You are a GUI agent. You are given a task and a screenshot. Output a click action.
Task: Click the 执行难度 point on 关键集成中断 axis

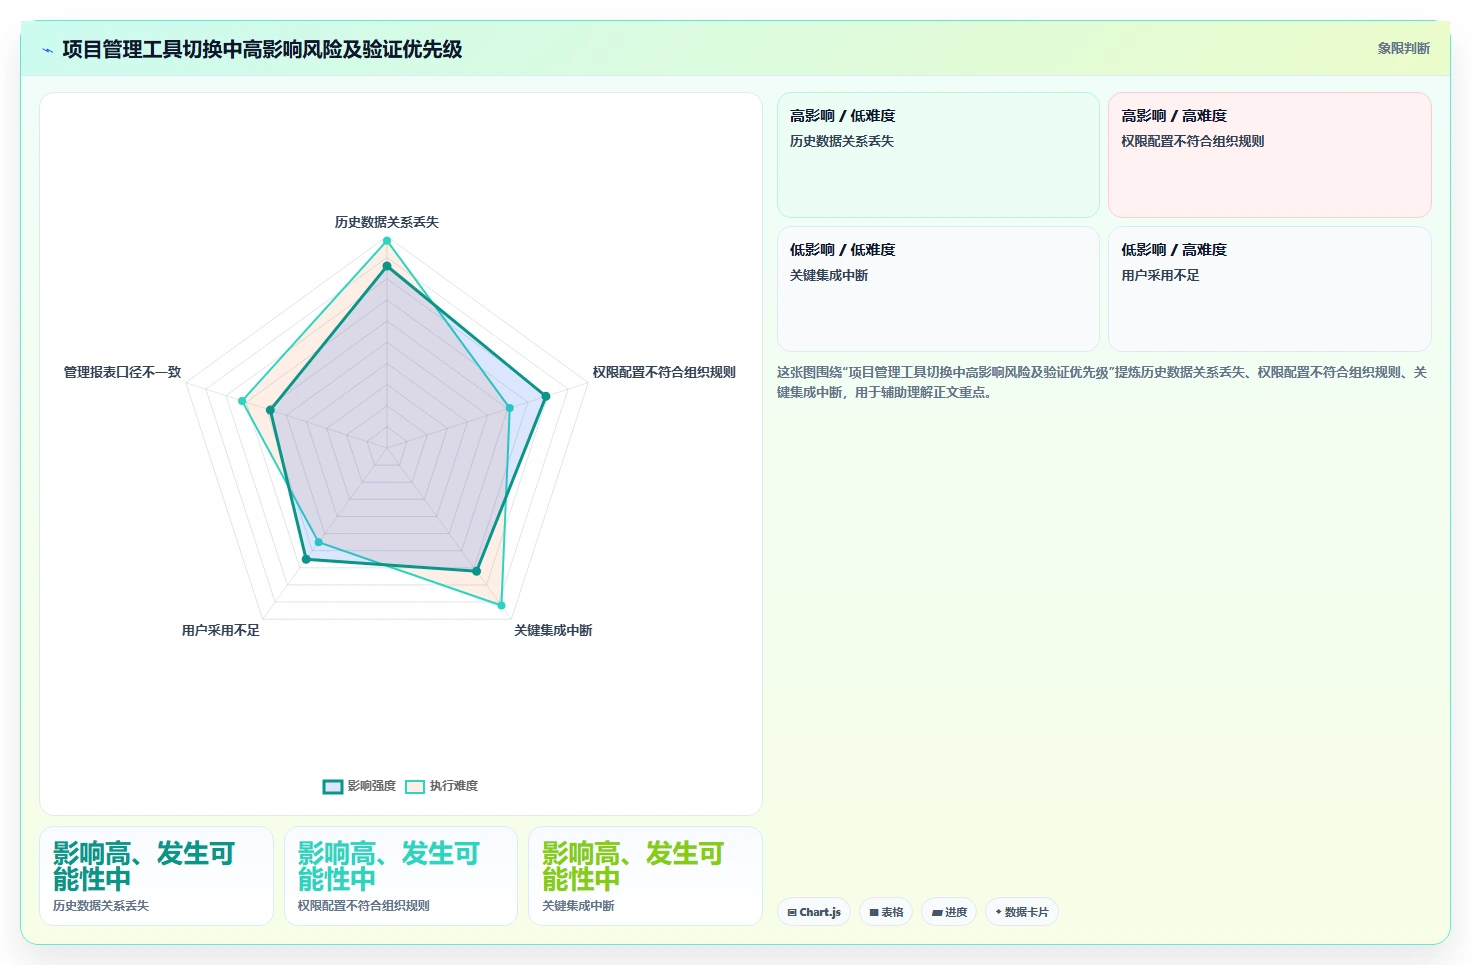pyautogui.click(x=502, y=605)
